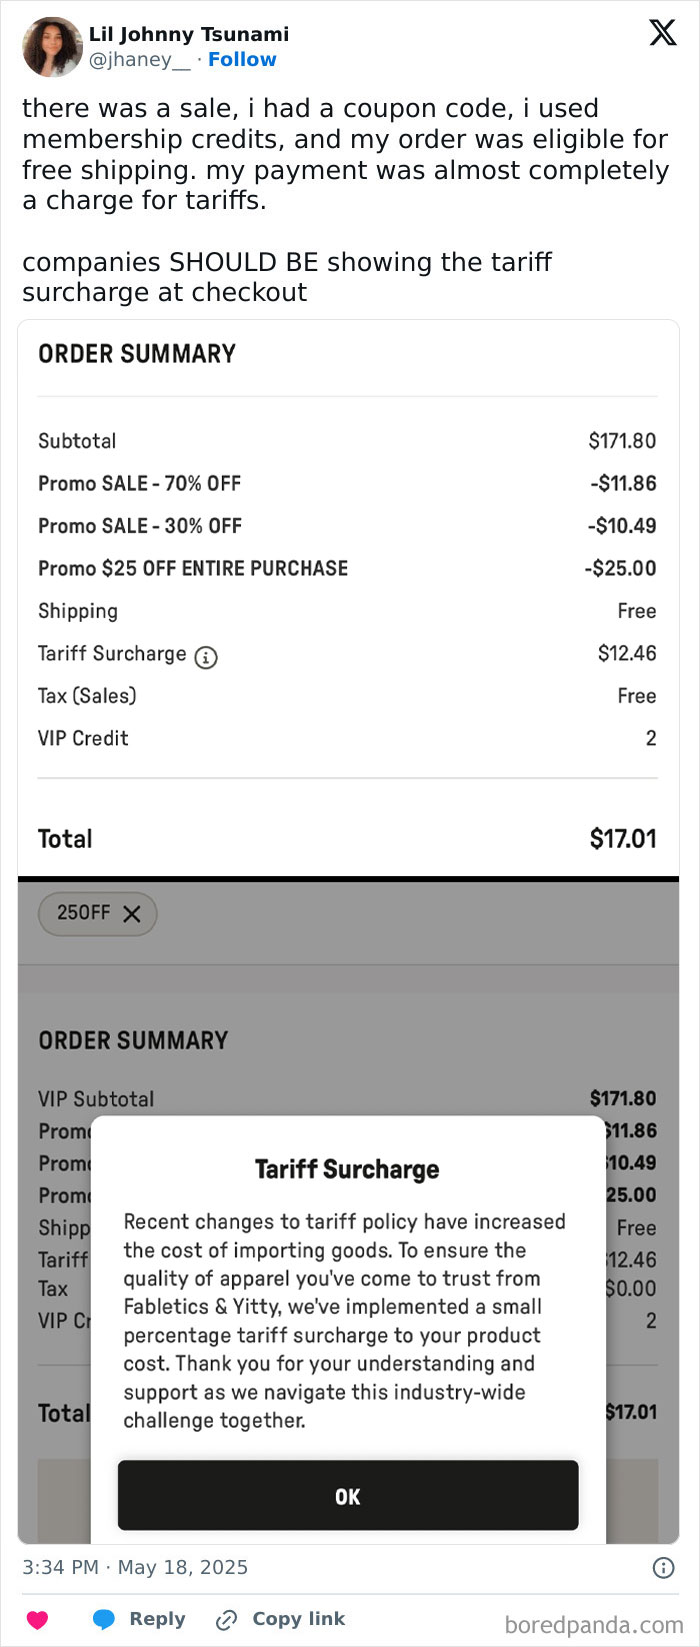Viewport: 700px width, 1647px height.
Task: Open the Tariff Surcharge info tooltip icon
Action: pyautogui.click(x=205, y=657)
